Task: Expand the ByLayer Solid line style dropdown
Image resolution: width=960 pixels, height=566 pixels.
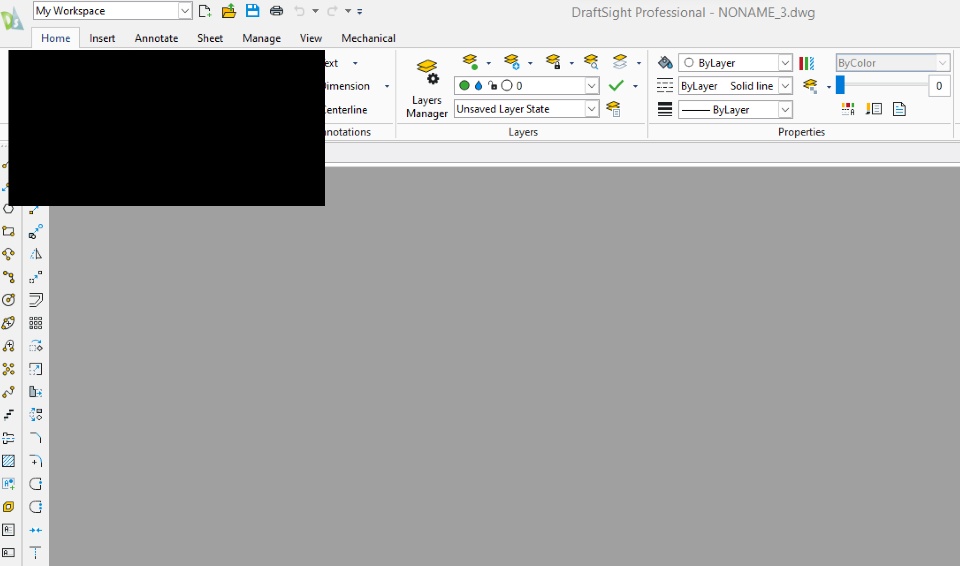Action: pos(785,86)
